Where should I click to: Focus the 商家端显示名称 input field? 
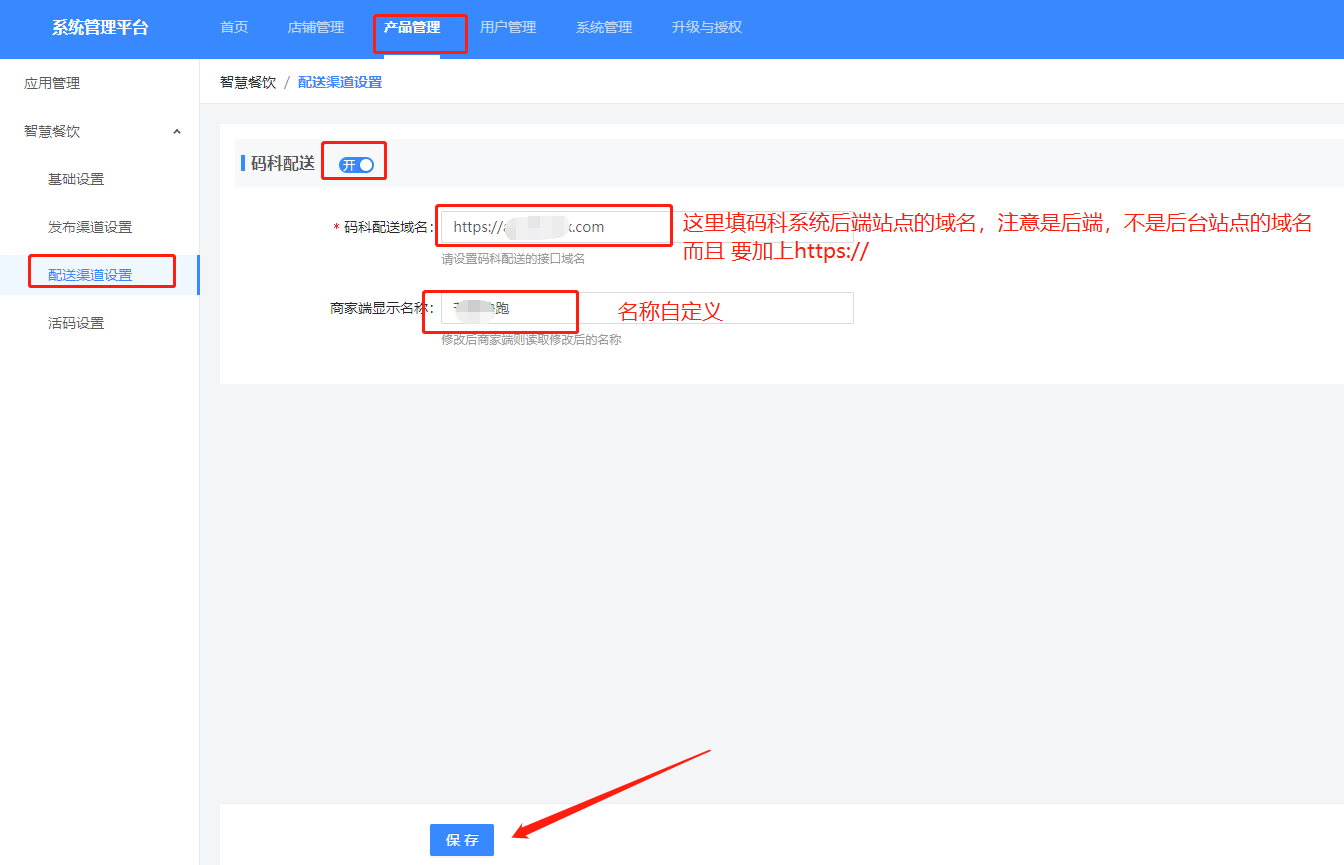(647, 308)
